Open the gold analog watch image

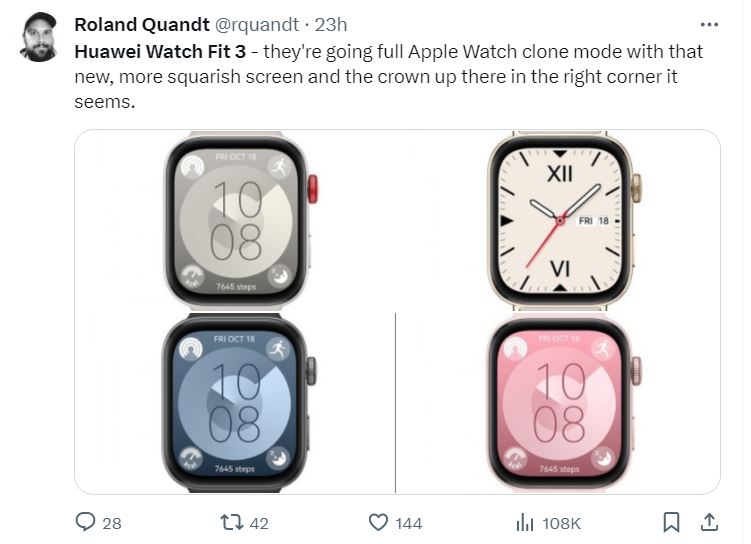(x=560, y=220)
